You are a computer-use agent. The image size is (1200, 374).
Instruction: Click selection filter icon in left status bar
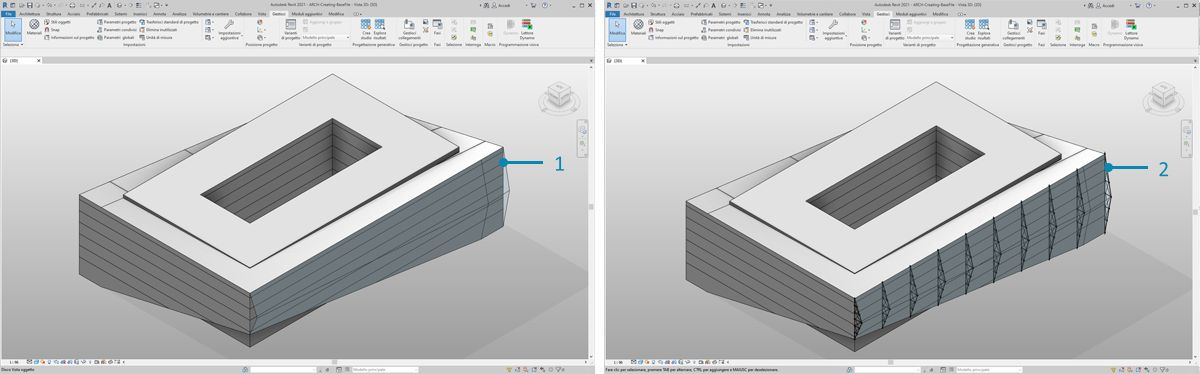560,369
